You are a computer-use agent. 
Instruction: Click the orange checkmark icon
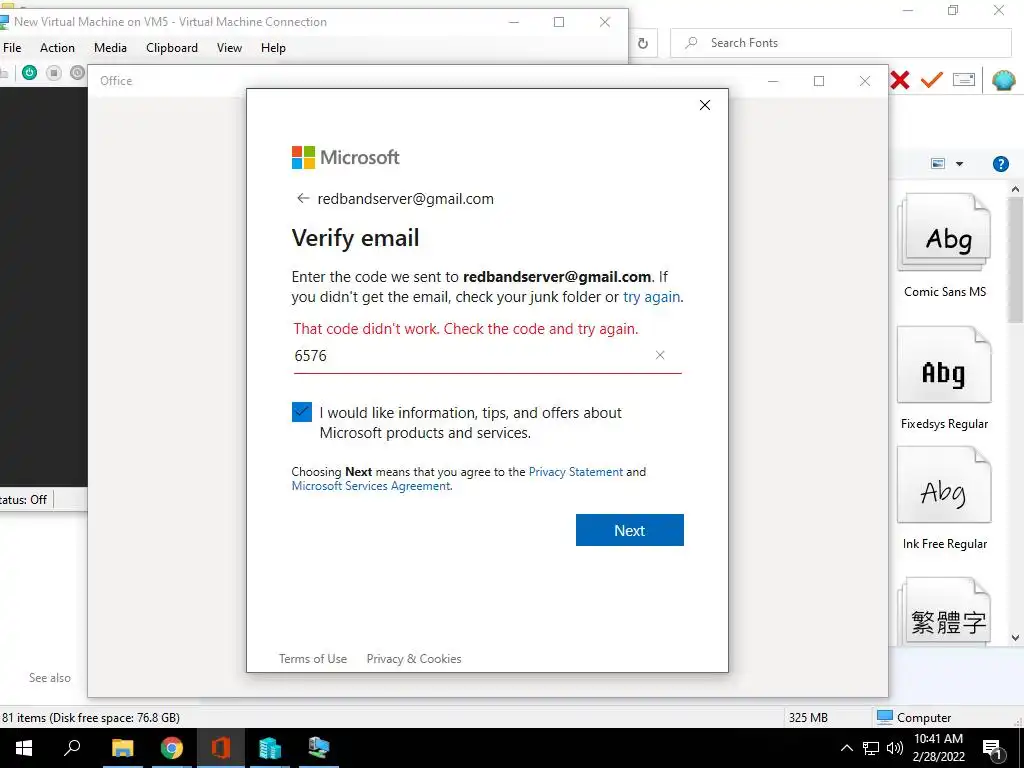coord(932,80)
